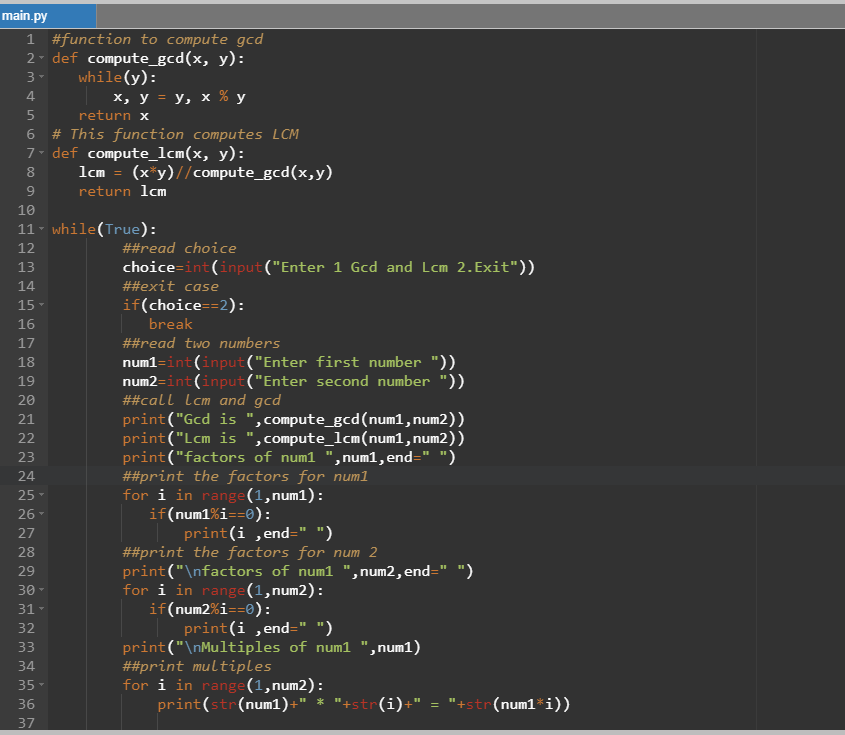Viewport: 845px width, 735px height.
Task: Click the '##print multiples' comment
Action: coord(197,666)
